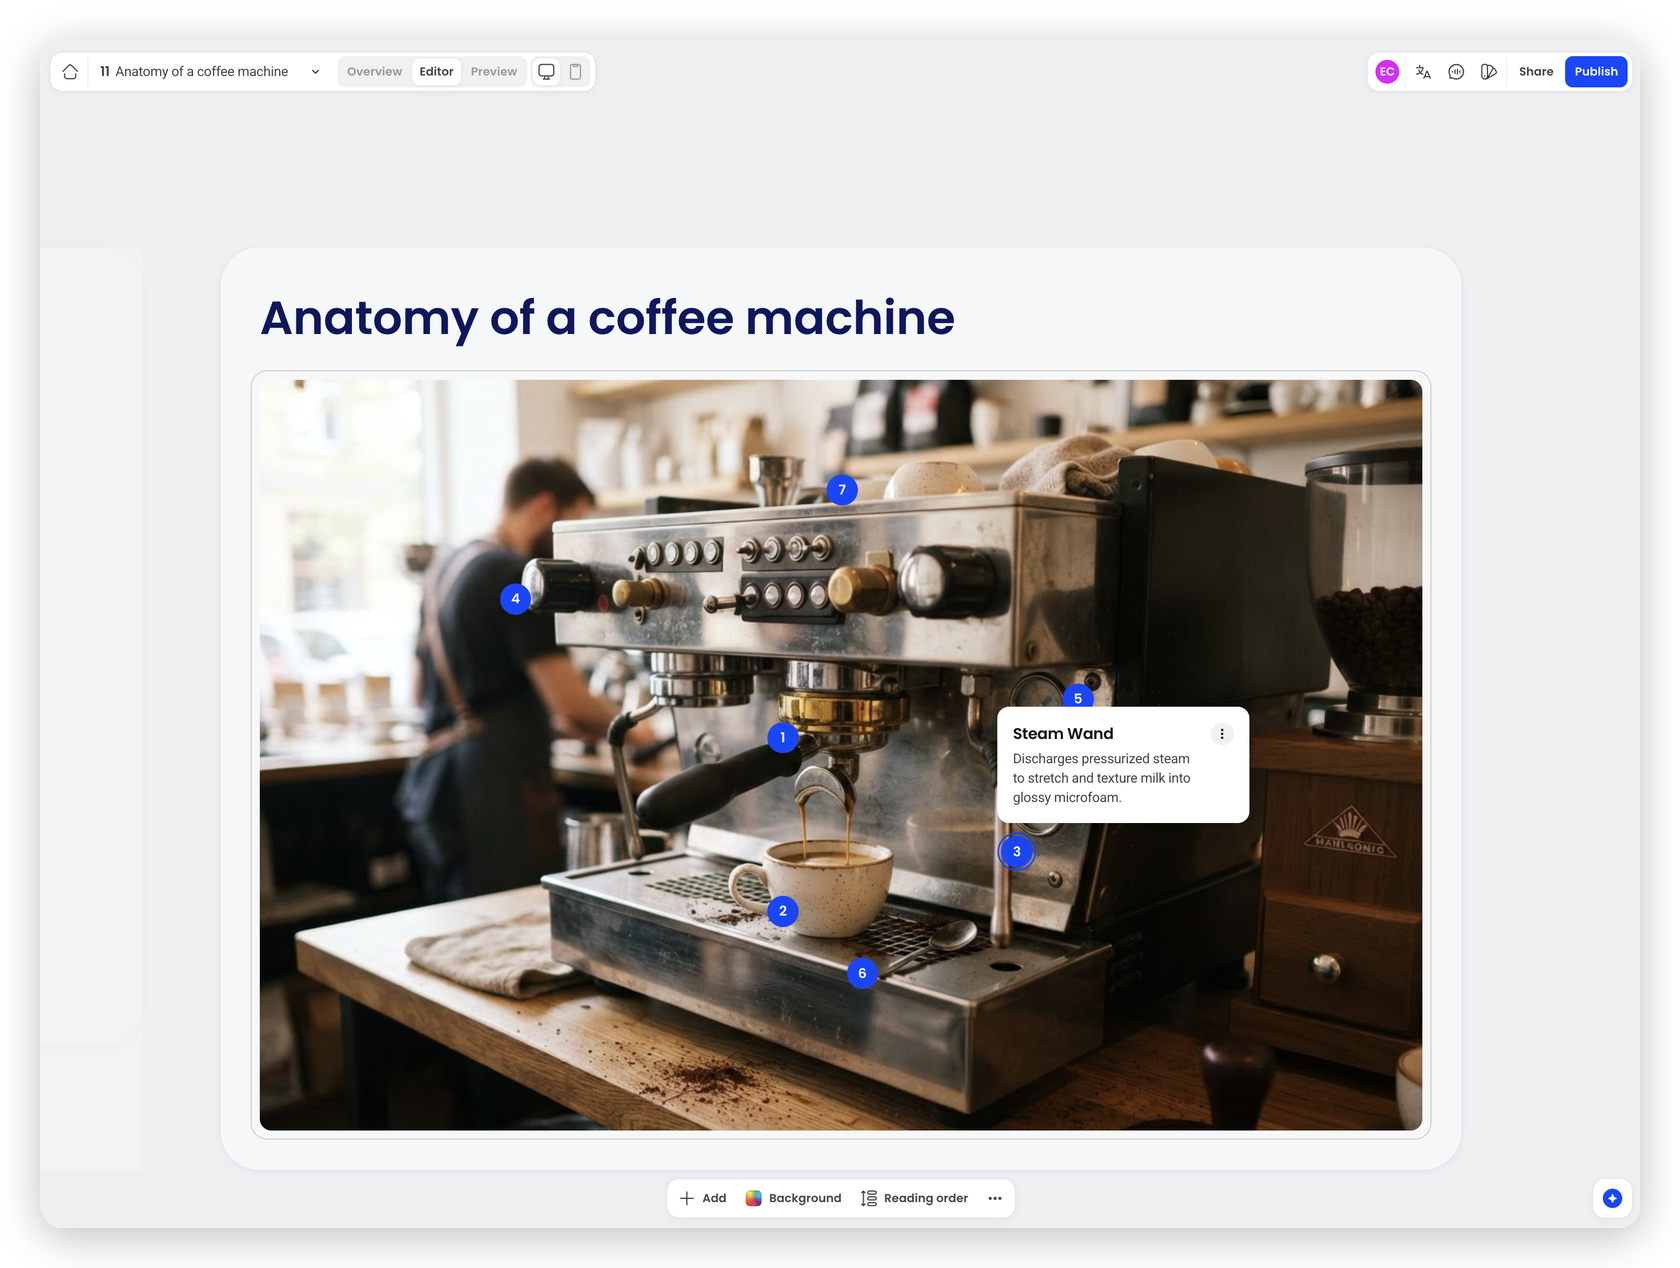Select mobile view icon
This screenshot has width=1680, height=1268.
576,72
